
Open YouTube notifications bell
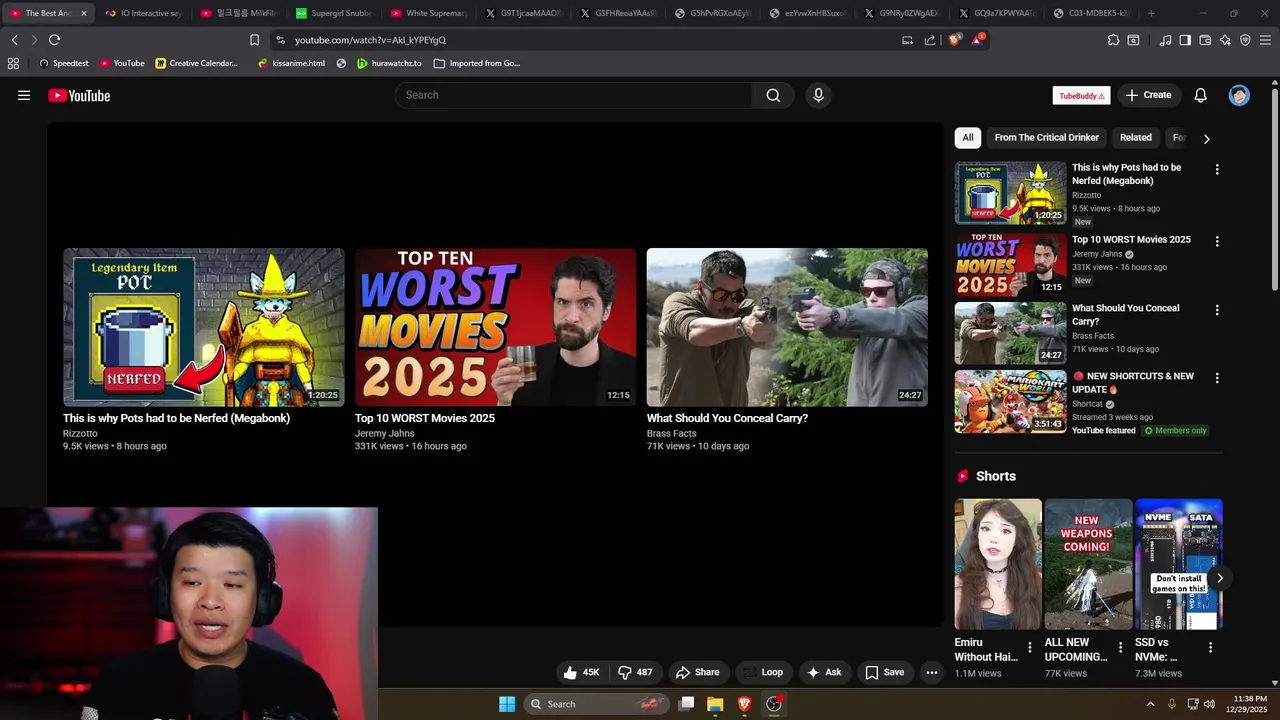click(x=1200, y=95)
